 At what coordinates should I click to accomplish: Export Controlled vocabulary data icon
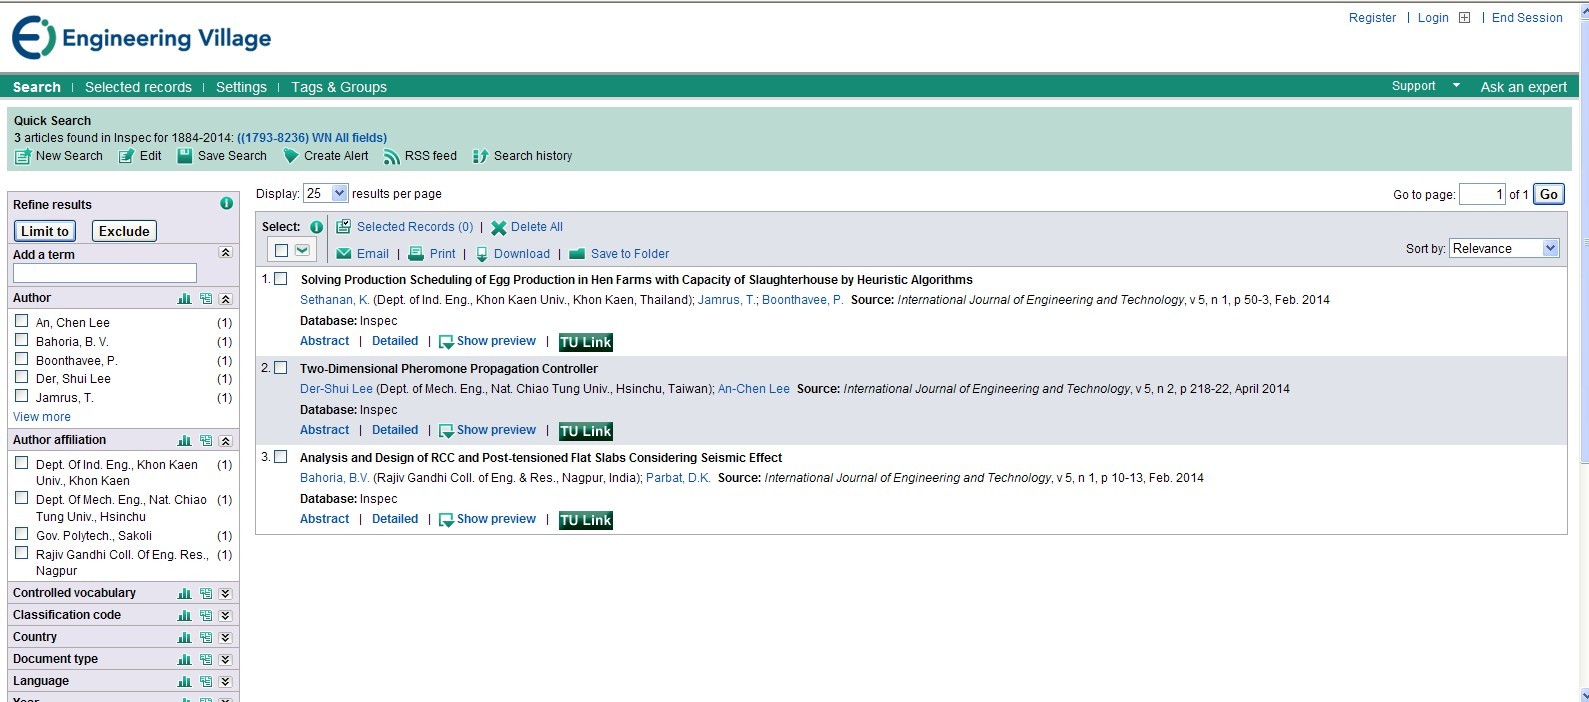coord(205,593)
